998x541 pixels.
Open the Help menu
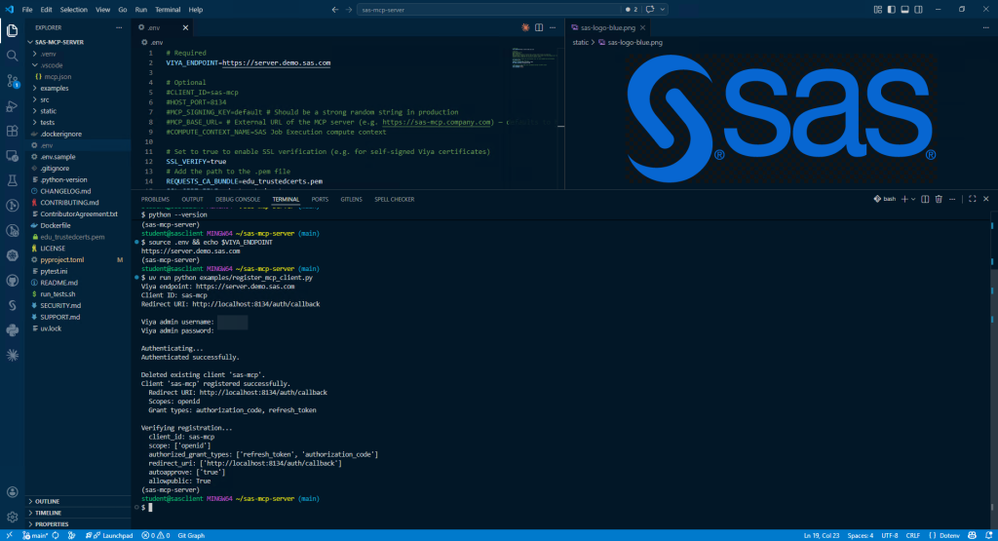195,10
